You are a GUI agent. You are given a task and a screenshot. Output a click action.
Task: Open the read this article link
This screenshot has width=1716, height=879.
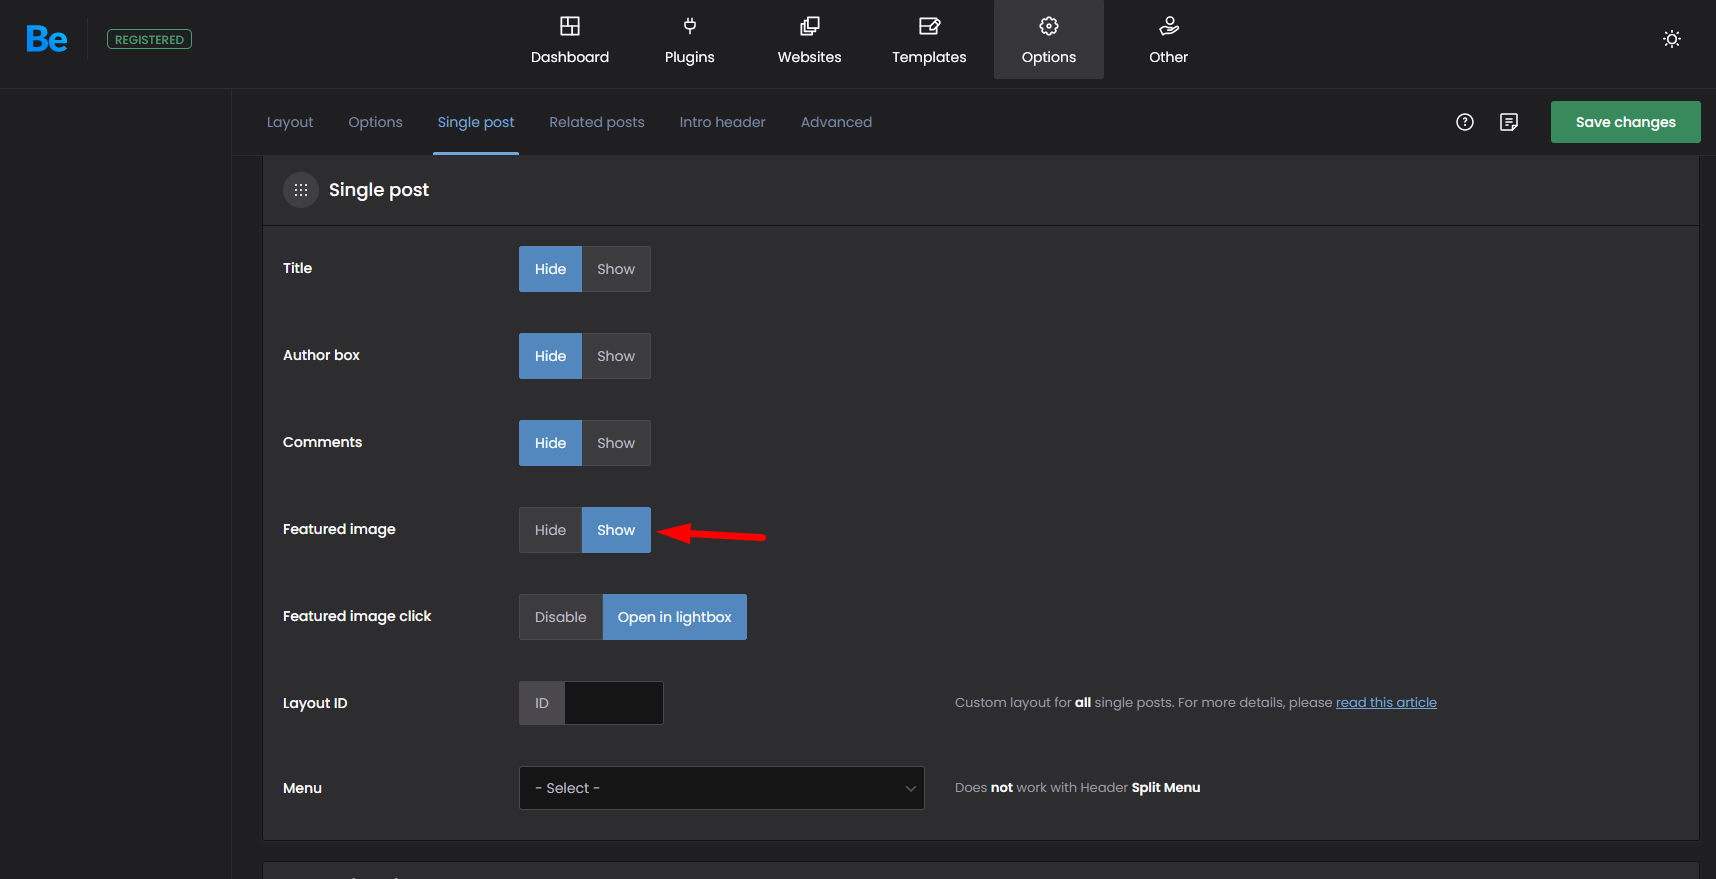(1386, 703)
